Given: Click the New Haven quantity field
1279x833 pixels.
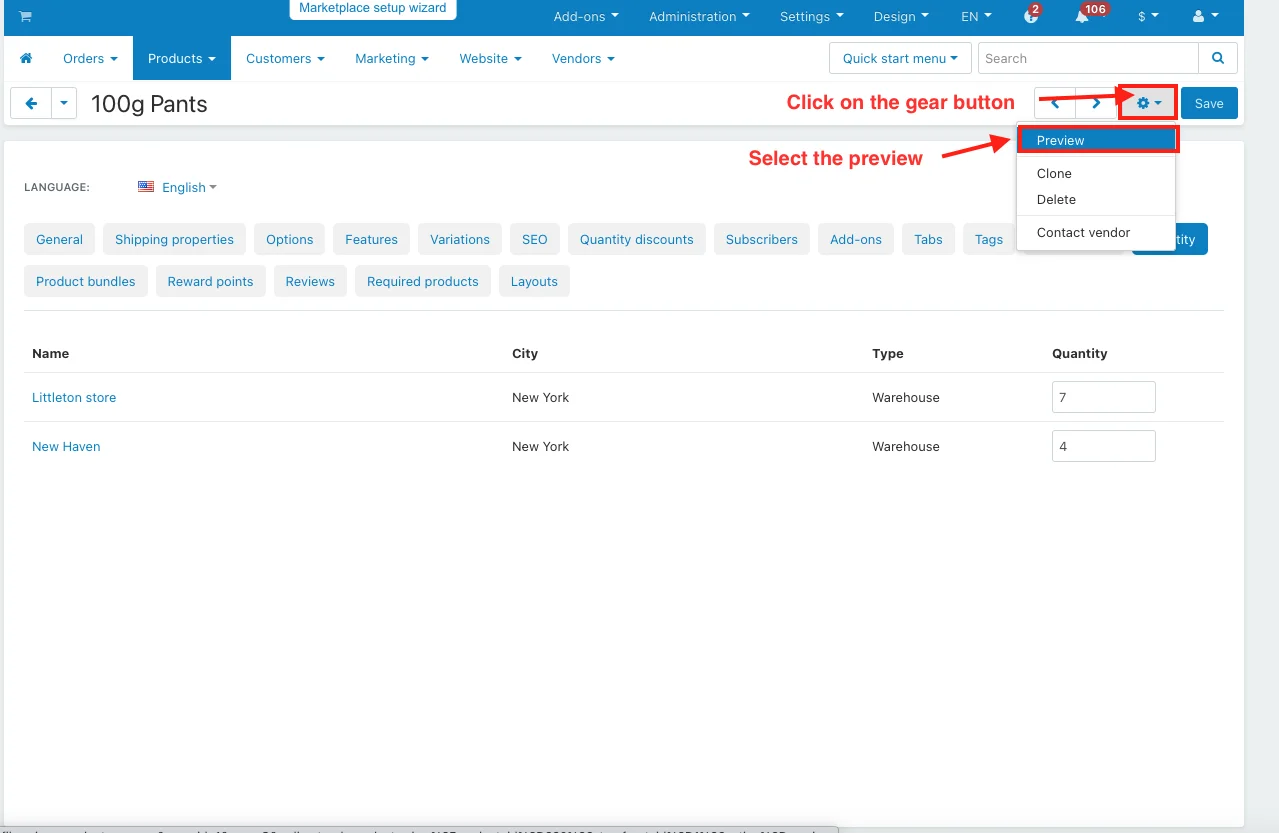Looking at the screenshot, I should tap(1103, 447).
